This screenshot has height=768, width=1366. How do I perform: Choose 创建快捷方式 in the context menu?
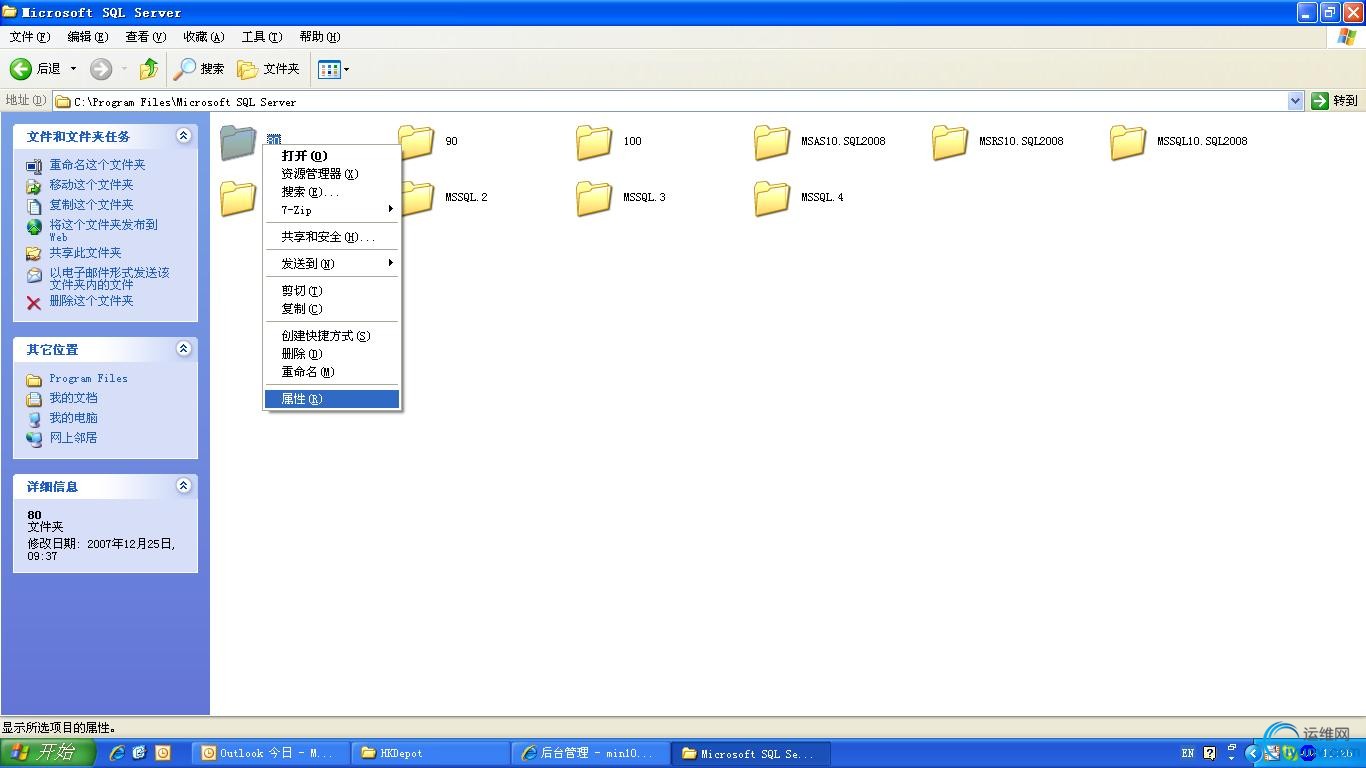[x=332, y=336]
